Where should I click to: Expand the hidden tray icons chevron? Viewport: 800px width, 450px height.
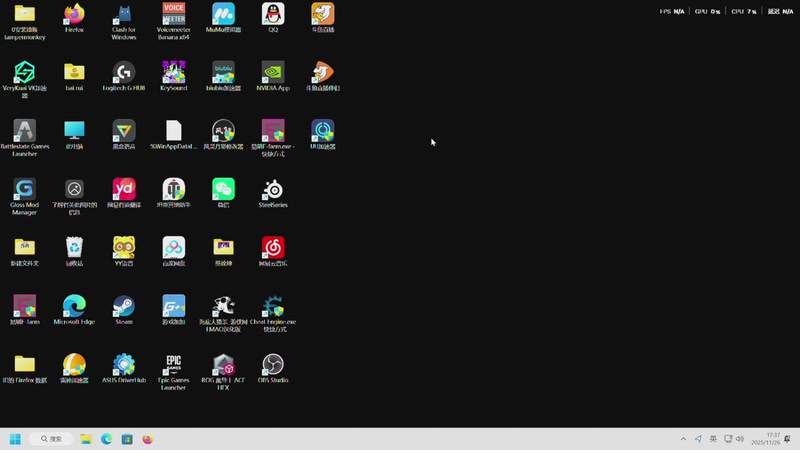(683, 439)
